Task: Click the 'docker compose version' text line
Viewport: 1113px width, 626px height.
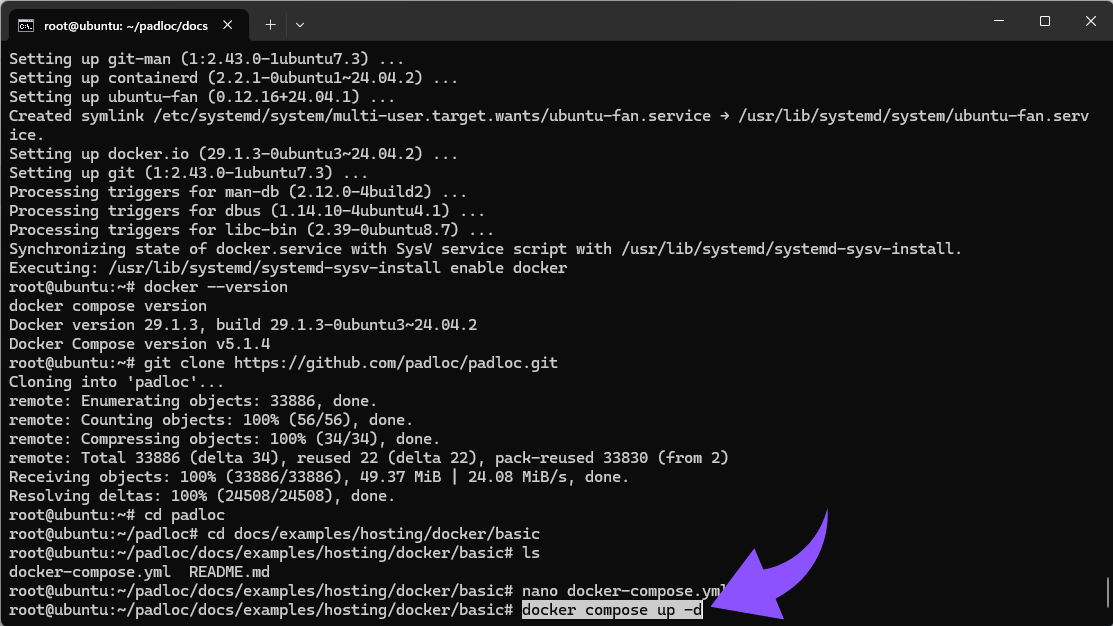Action: point(108,305)
